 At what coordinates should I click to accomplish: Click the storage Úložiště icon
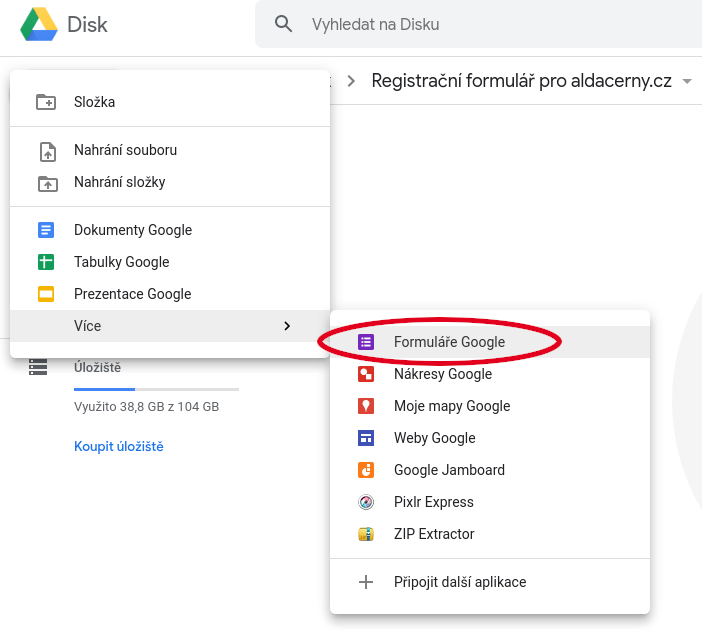click(38, 367)
